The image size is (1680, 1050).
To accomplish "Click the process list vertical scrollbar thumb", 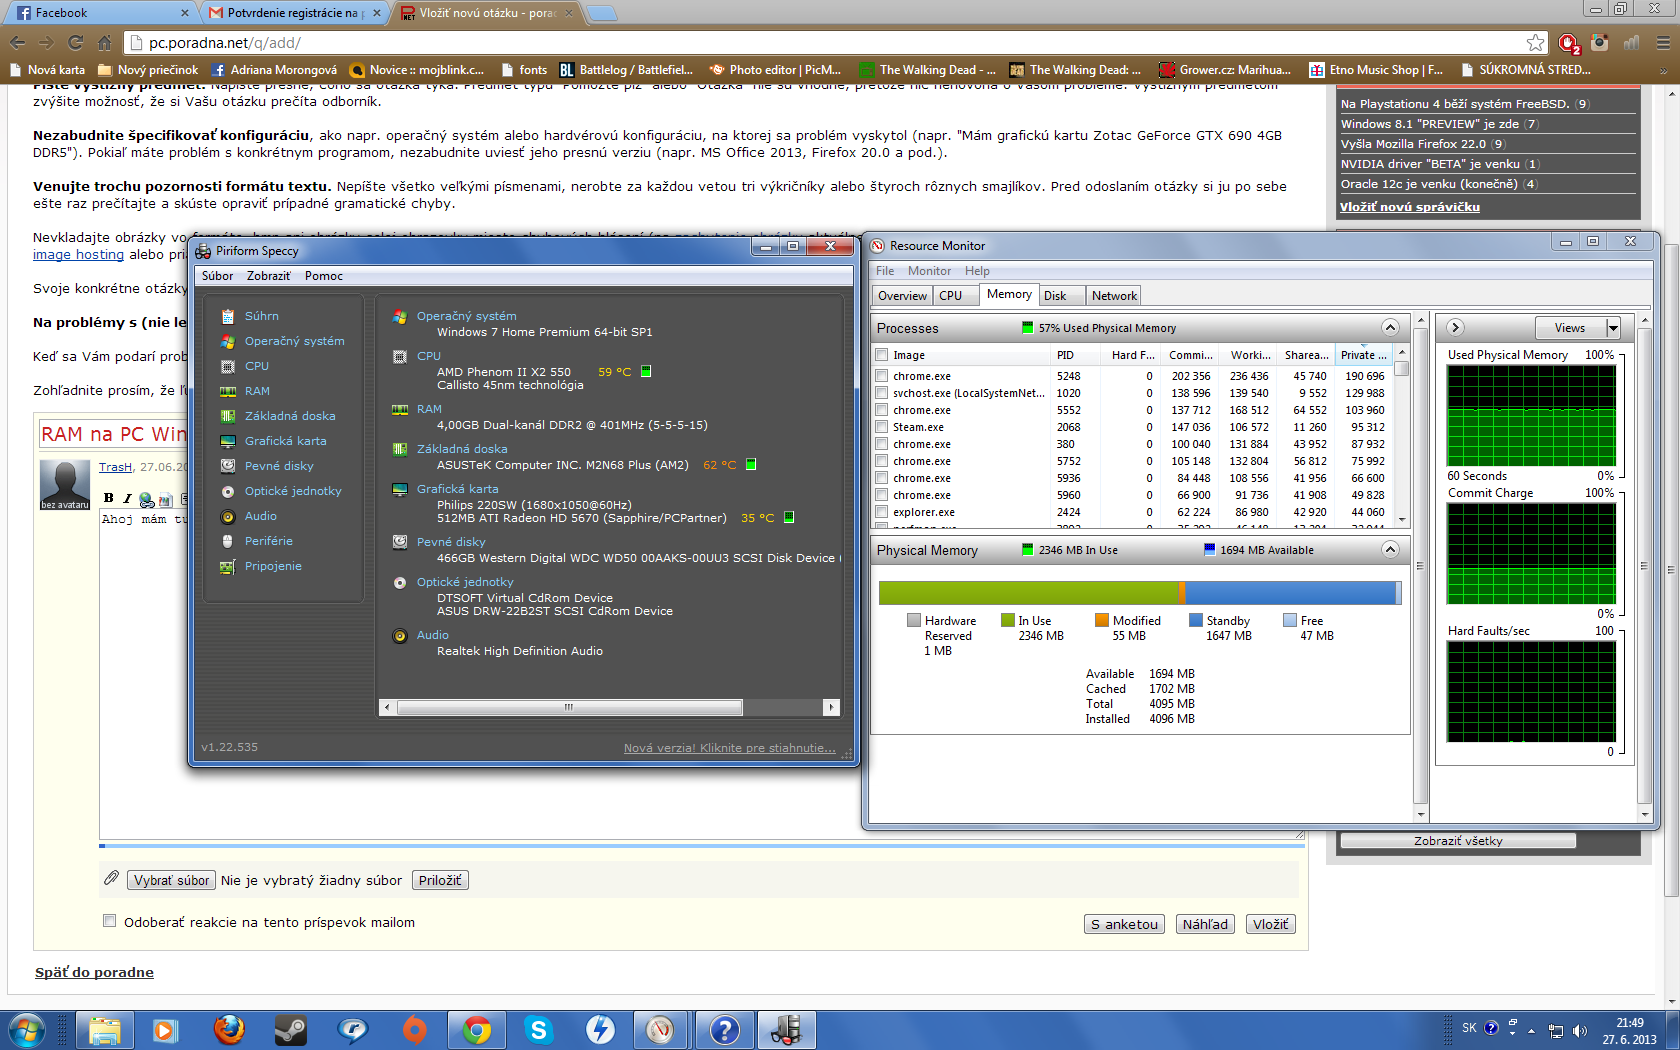I will point(1402,368).
